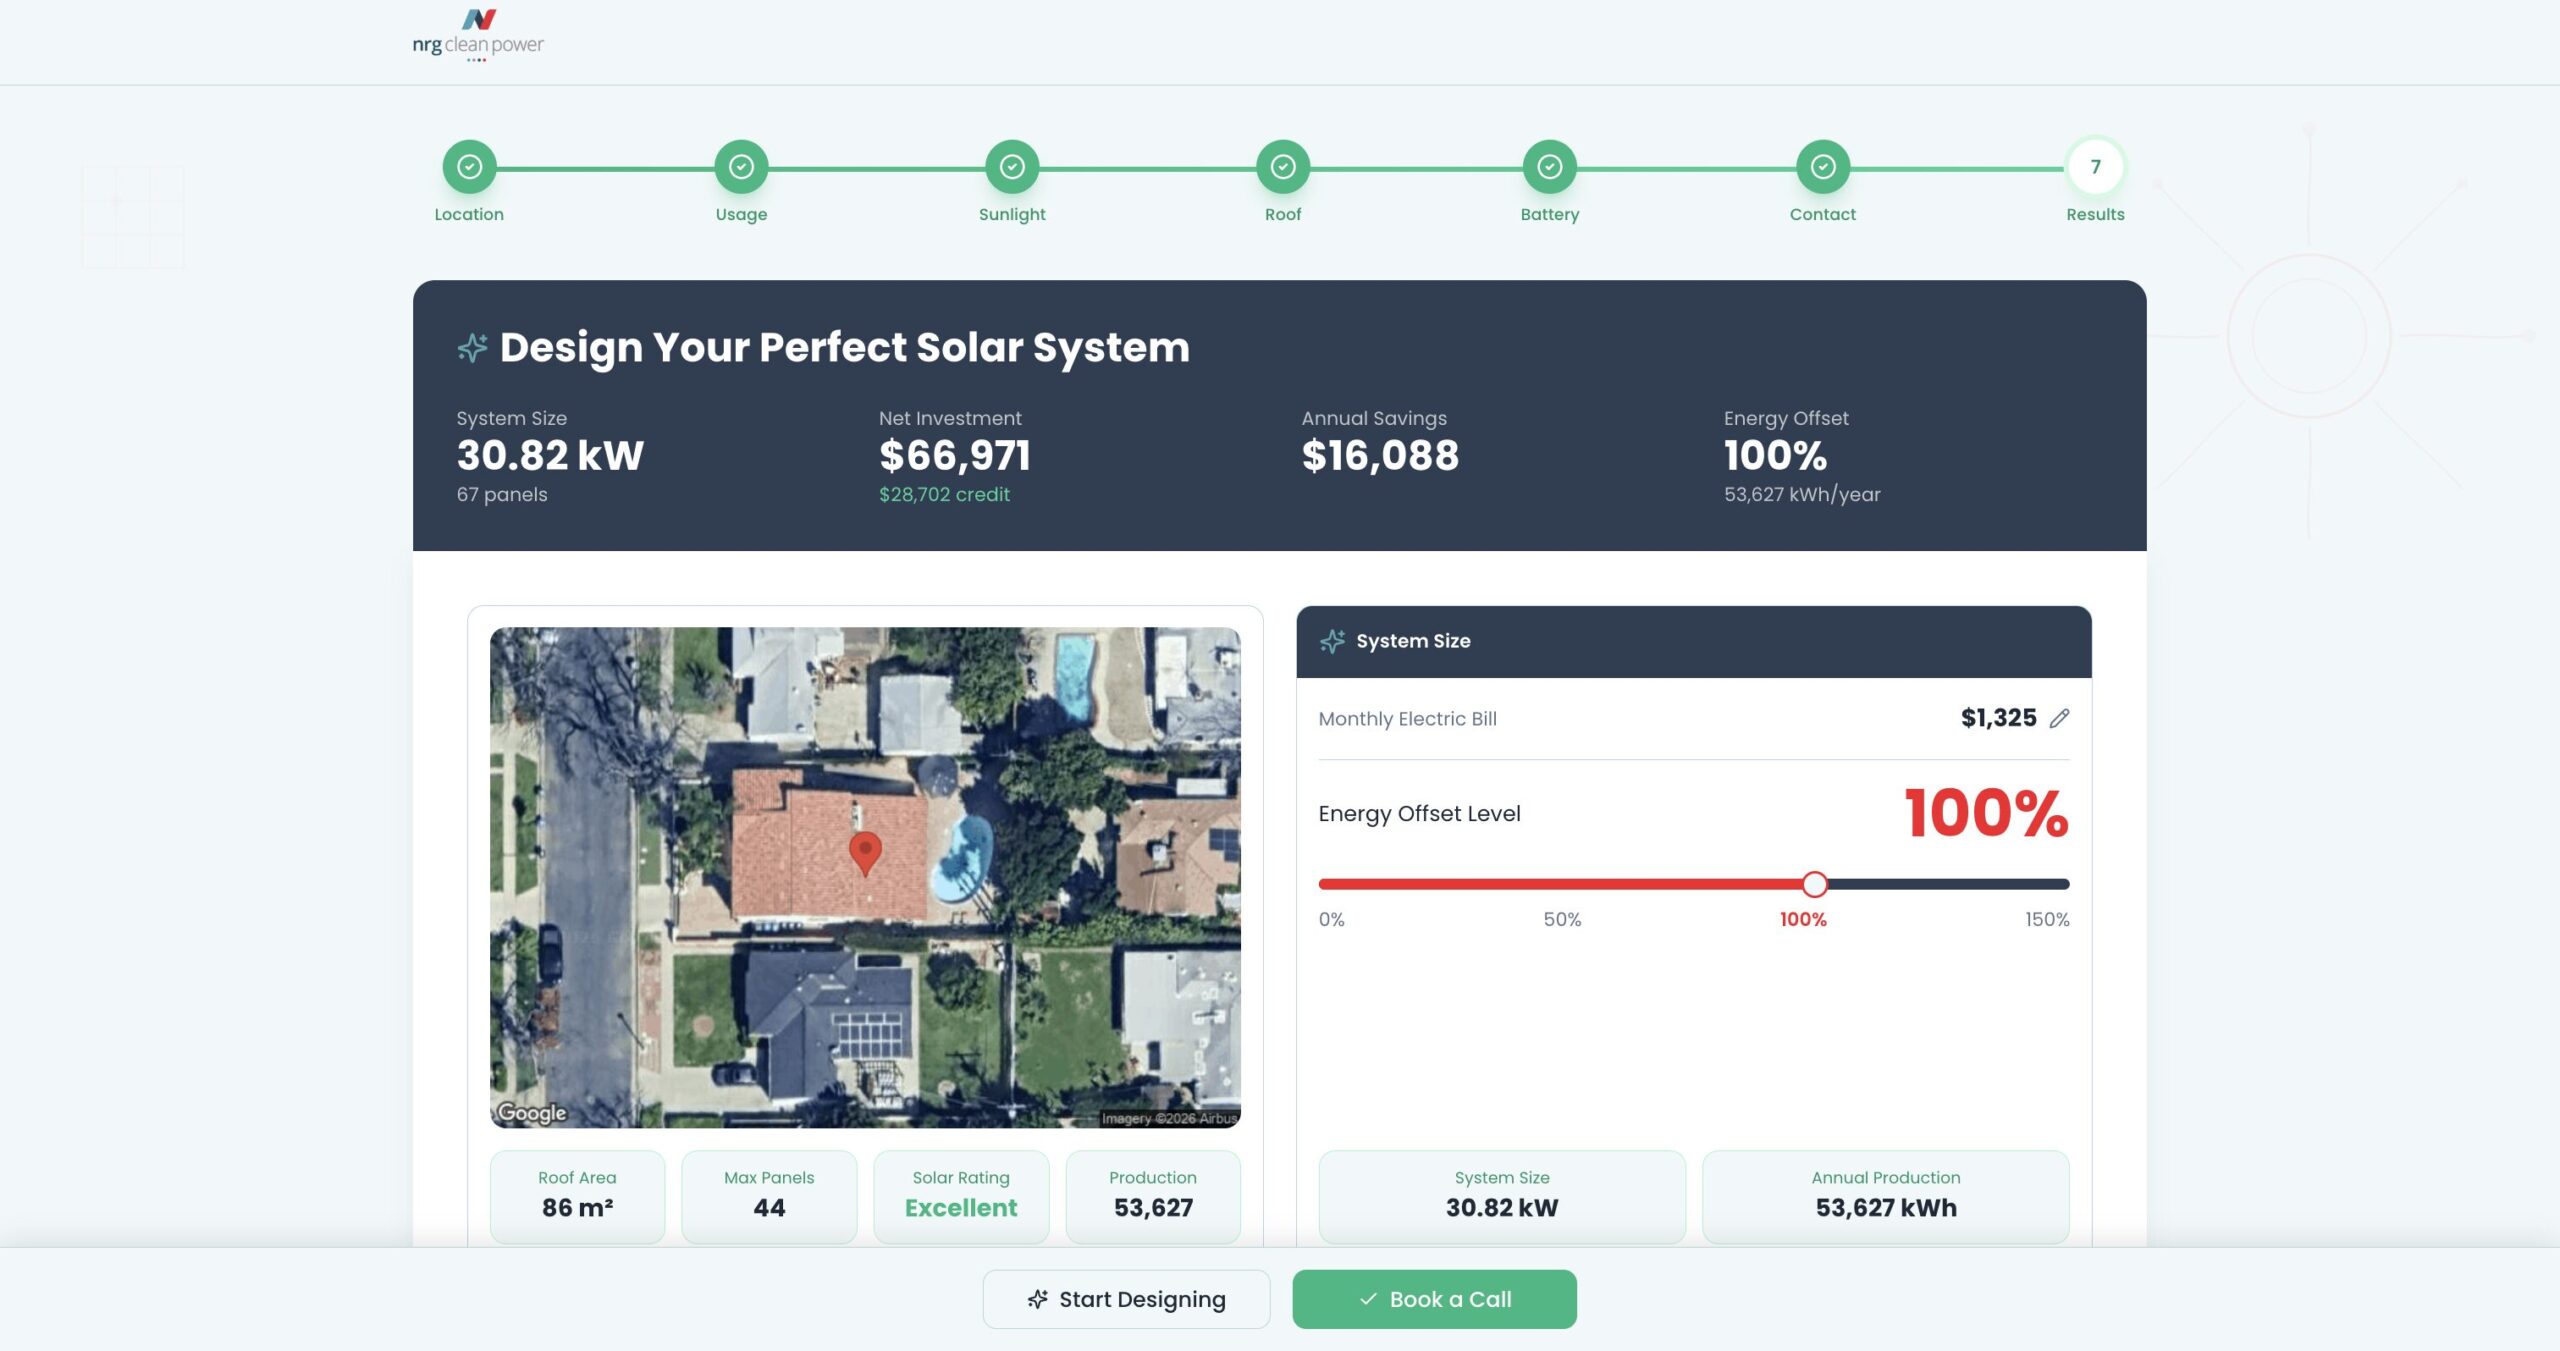
Task: Click the red map pin on the house
Action: [x=865, y=853]
